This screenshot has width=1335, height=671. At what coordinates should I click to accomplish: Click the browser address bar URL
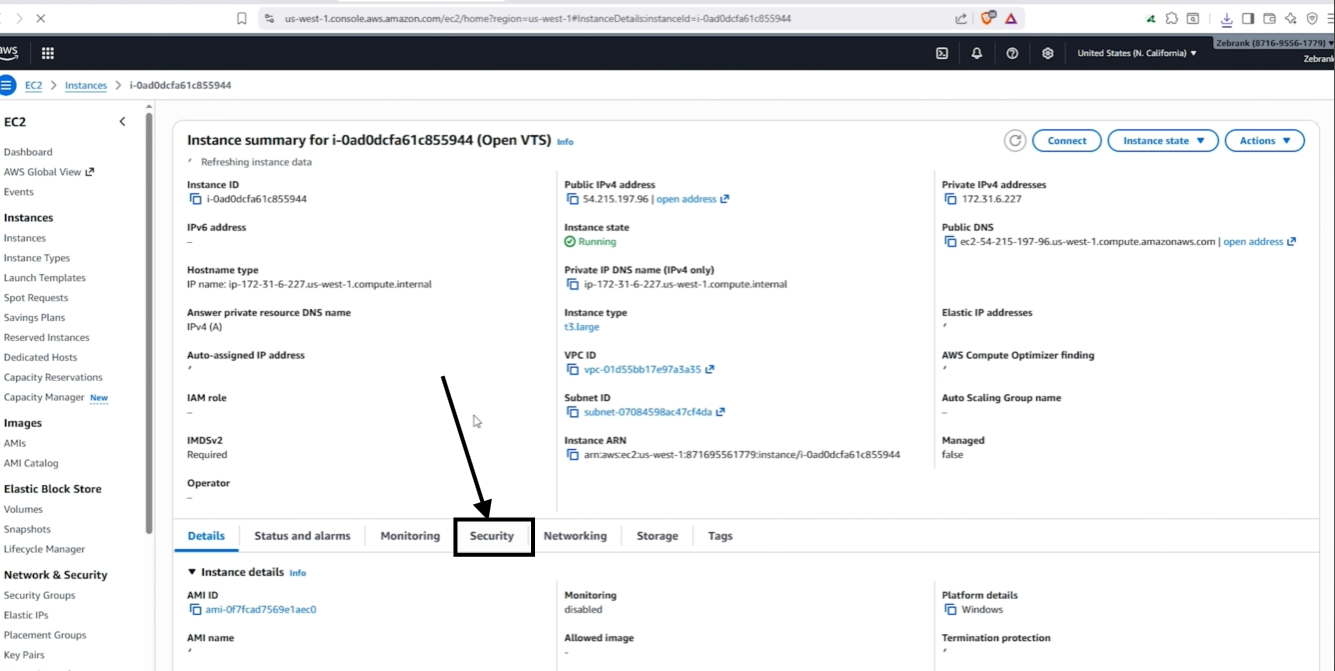pos(538,18)
